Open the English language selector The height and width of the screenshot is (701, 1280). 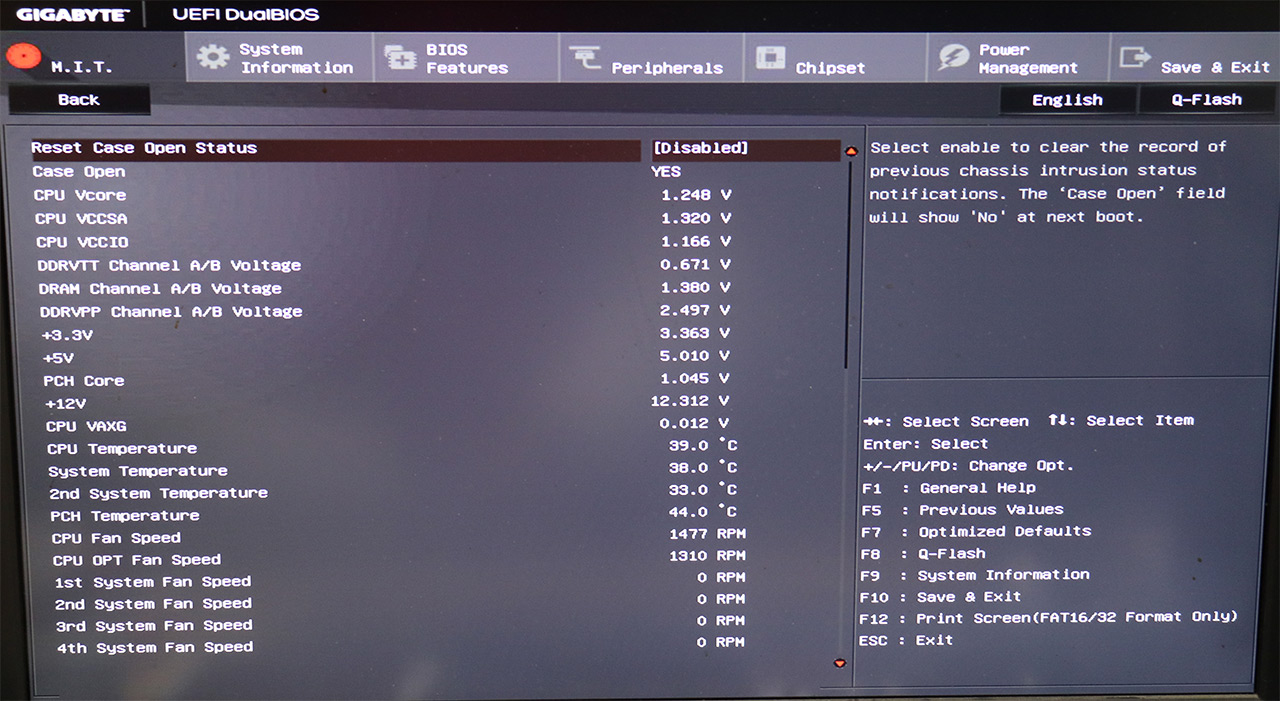(1067, 100)
